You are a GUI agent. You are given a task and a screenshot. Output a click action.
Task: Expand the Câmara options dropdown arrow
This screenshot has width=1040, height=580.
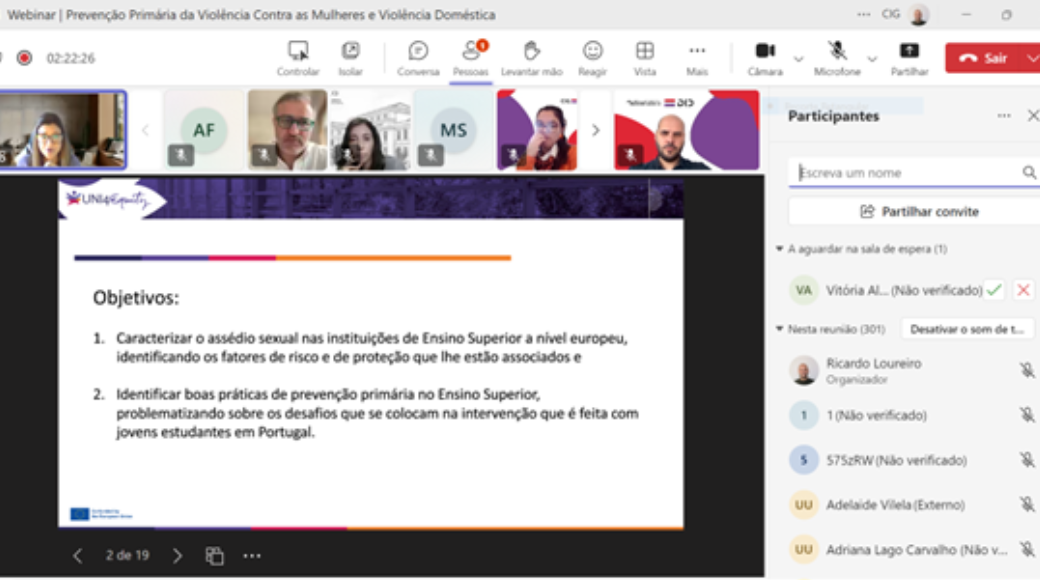click(798, 59)
